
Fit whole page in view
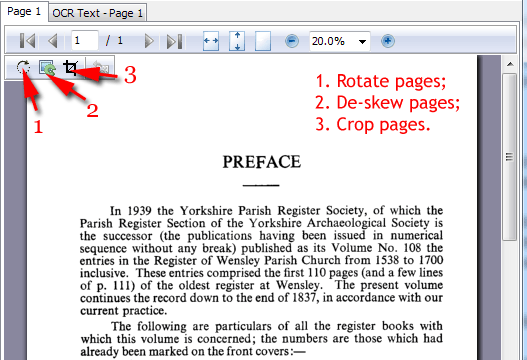coord(263,41)
